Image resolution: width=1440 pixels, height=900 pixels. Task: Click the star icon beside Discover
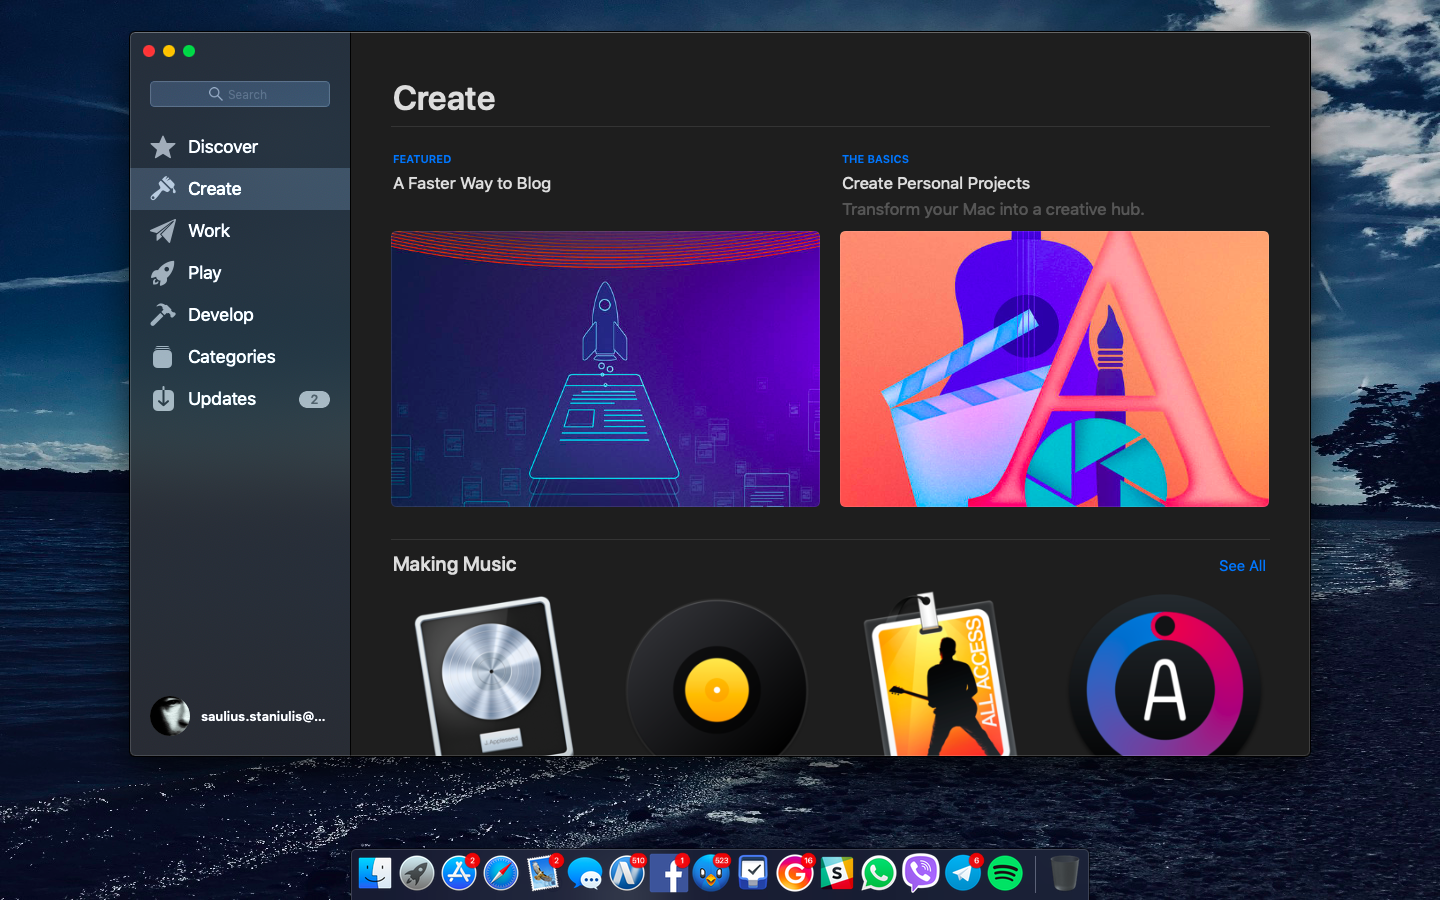[x=163, y=147]
